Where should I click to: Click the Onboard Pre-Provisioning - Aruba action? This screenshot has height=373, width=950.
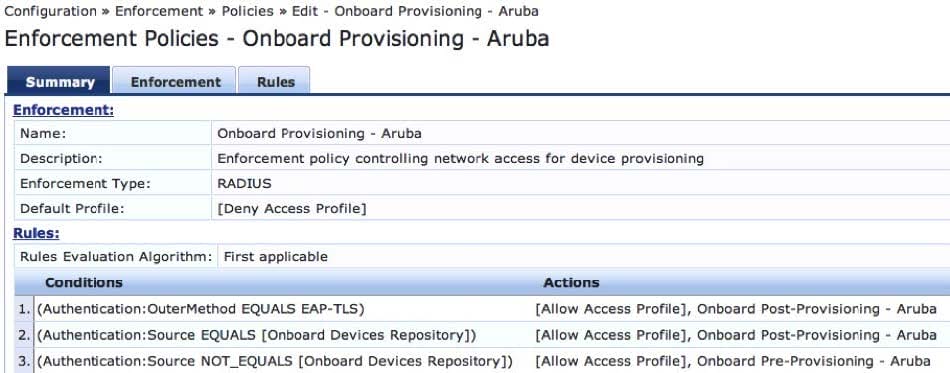pos(813,361)
